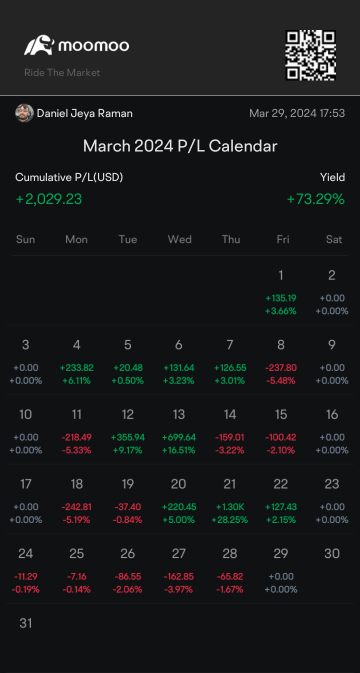Screen dimensions: 360x673
Task: Select the username Daniel Jeya Raman
Action: click(x=85, y=113)
